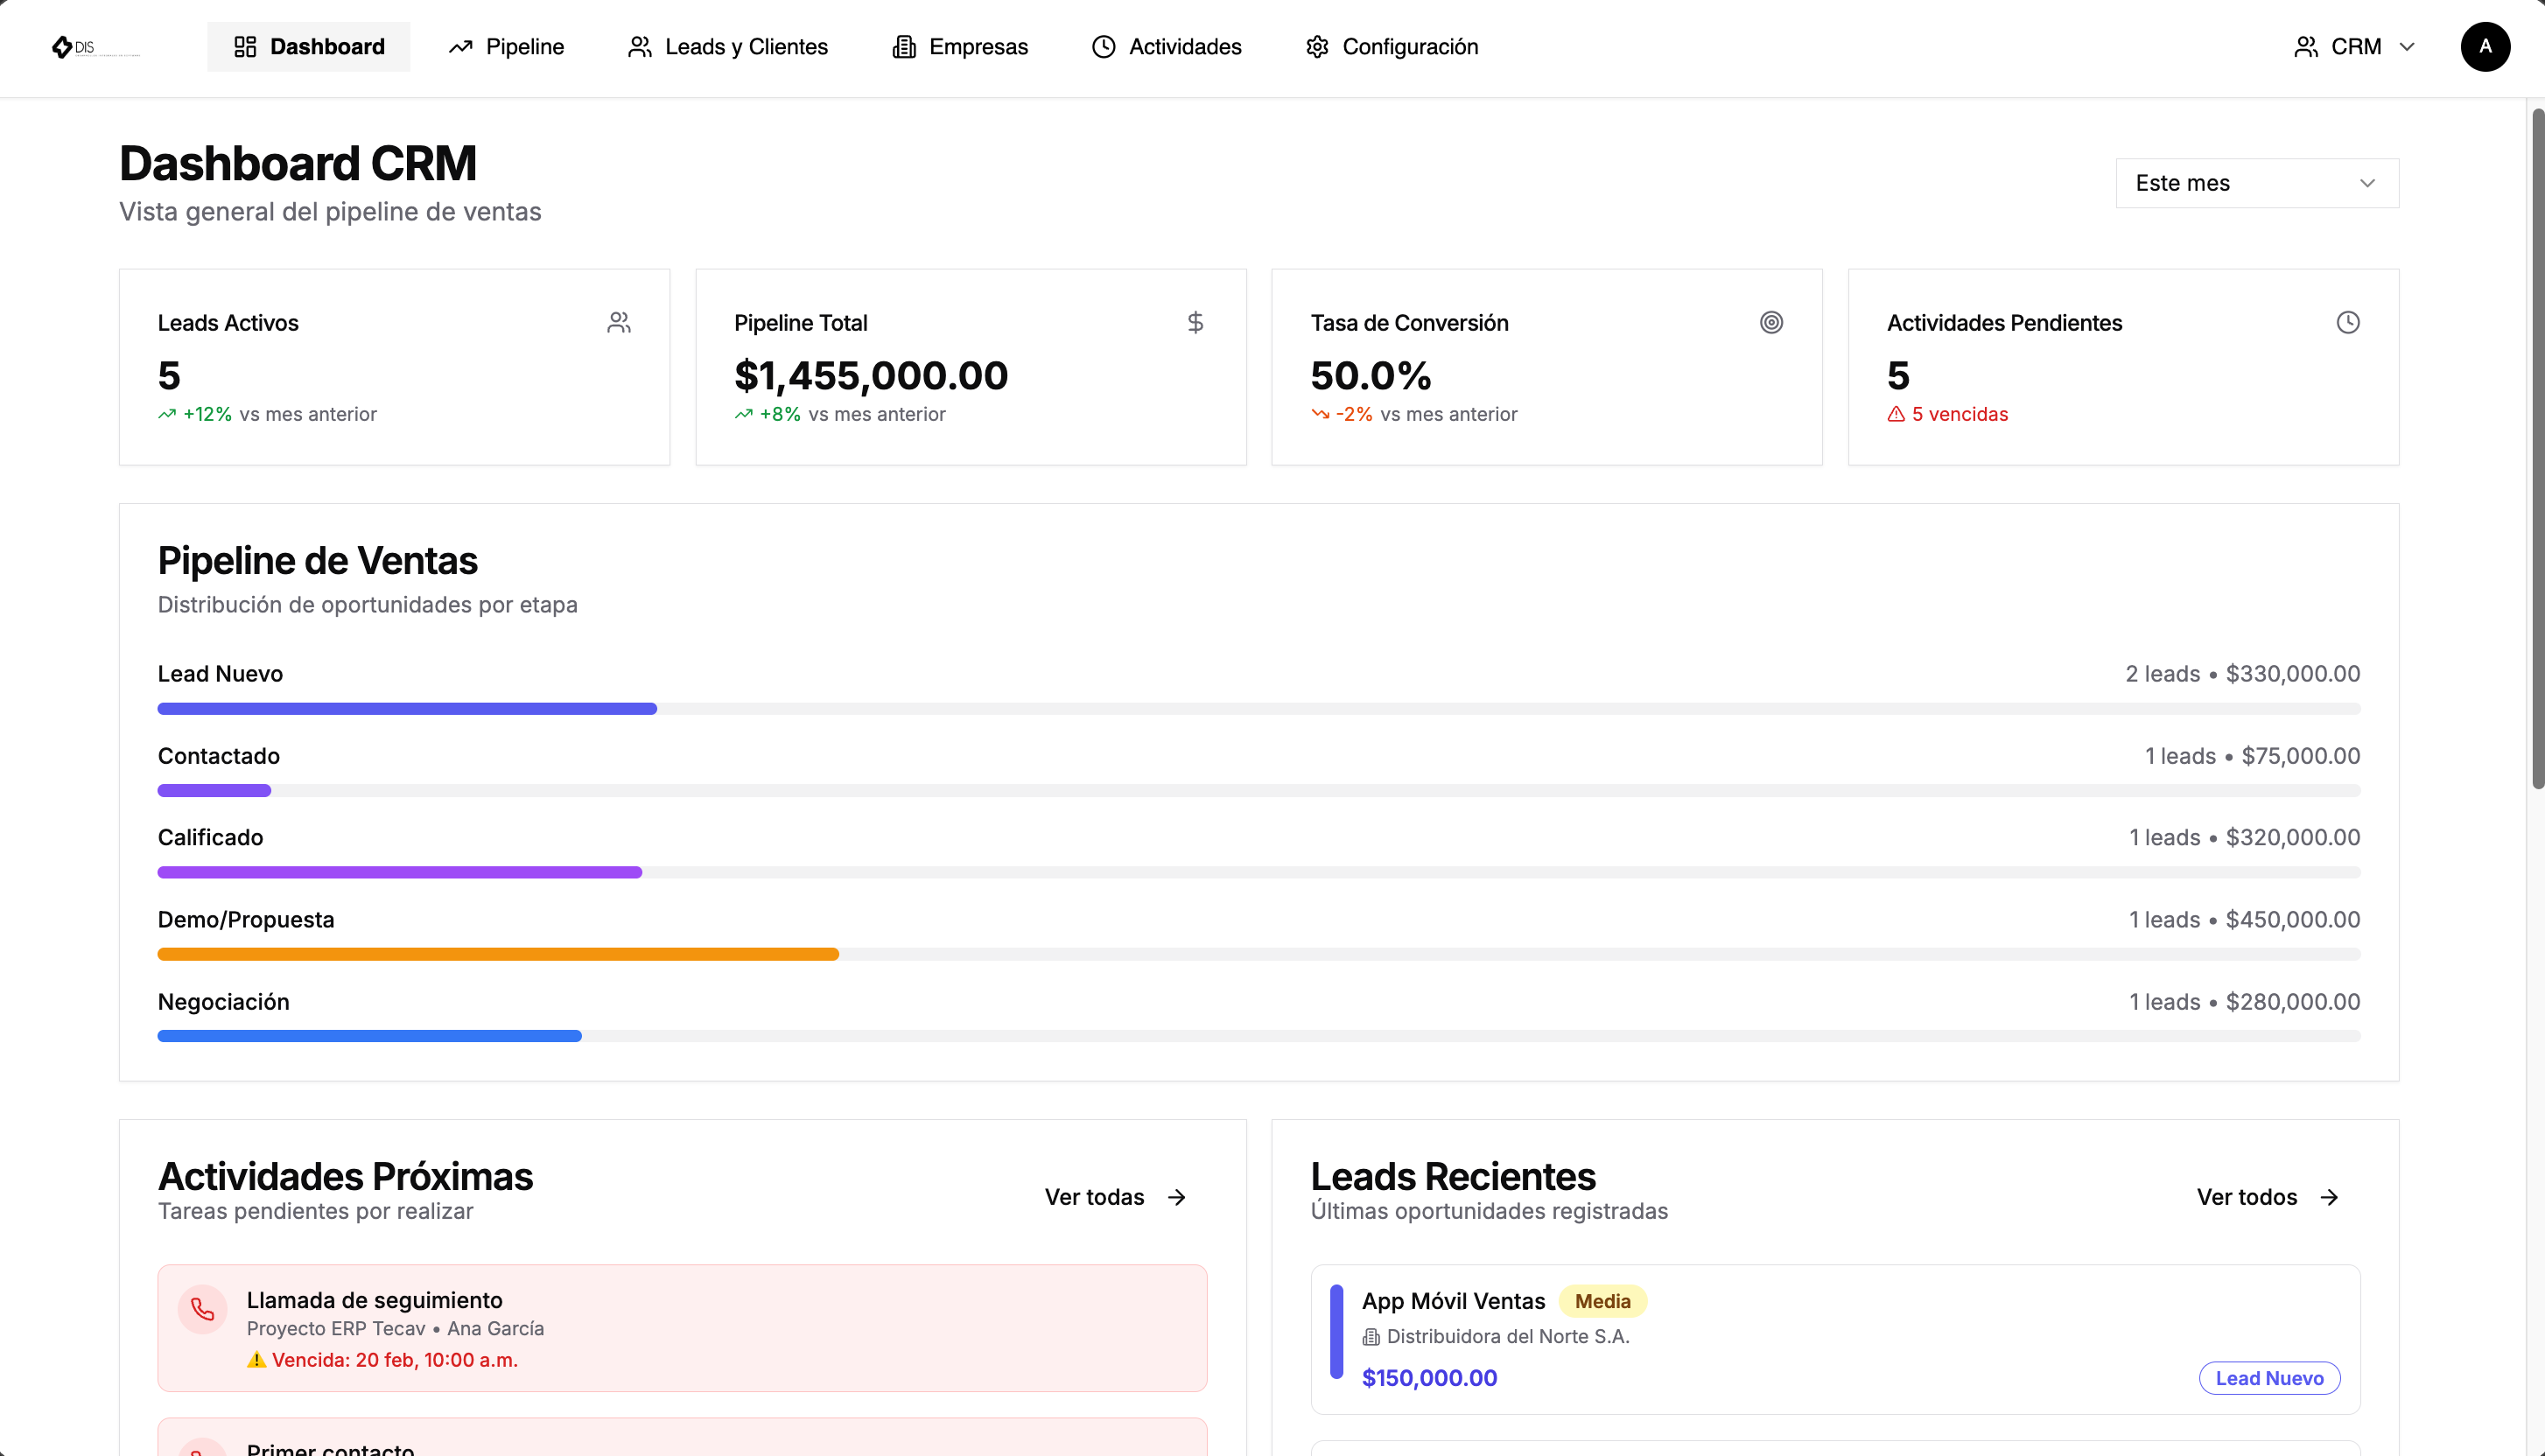The height and width of the screenshot is (1456, 2545).
Task: Expand the CRM module switcher
Action: 2353,47
